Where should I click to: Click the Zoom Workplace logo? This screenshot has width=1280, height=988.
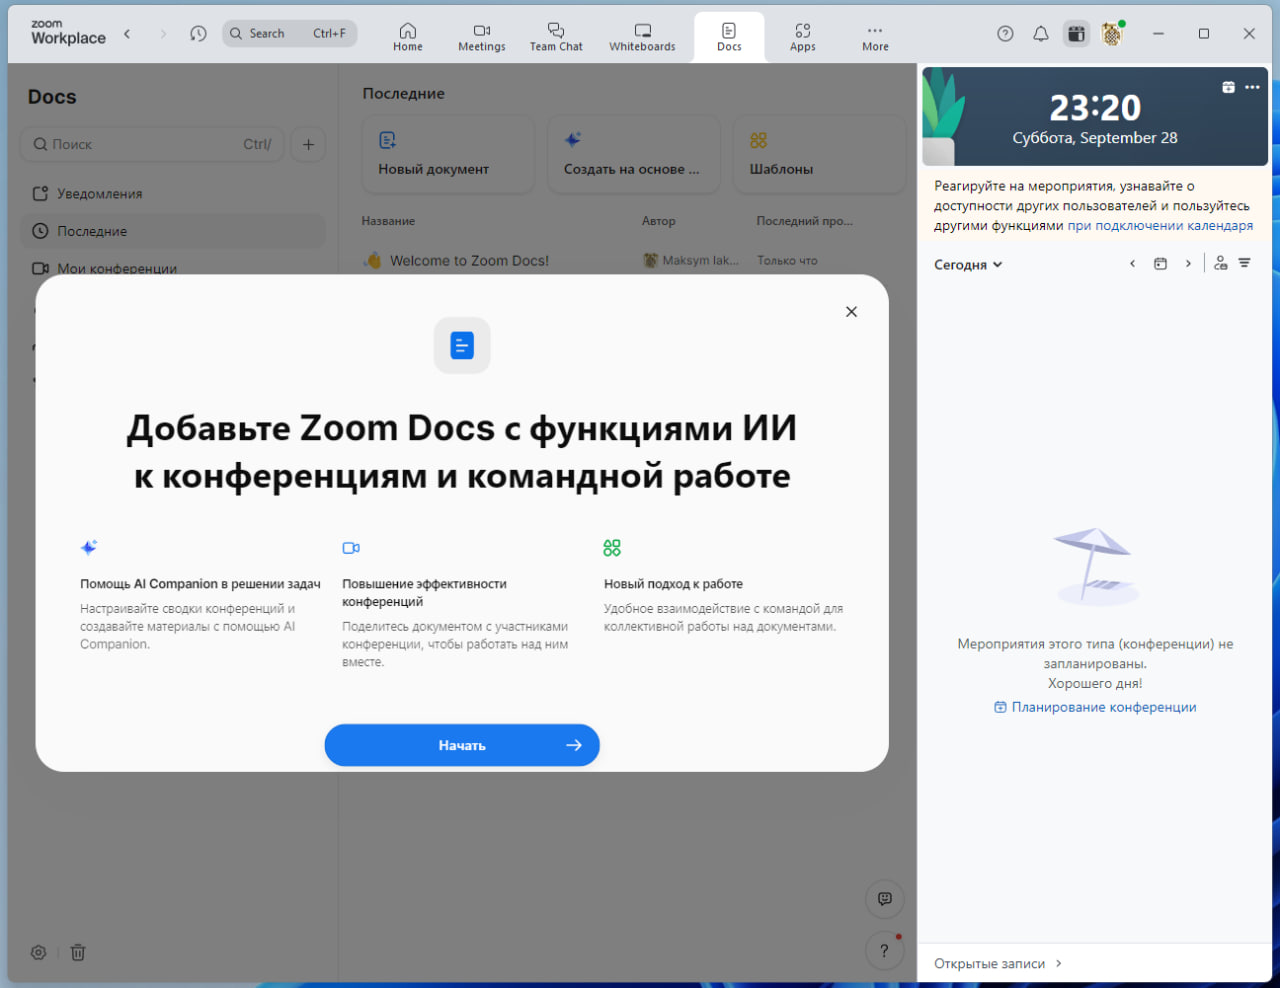pos(68,33)
